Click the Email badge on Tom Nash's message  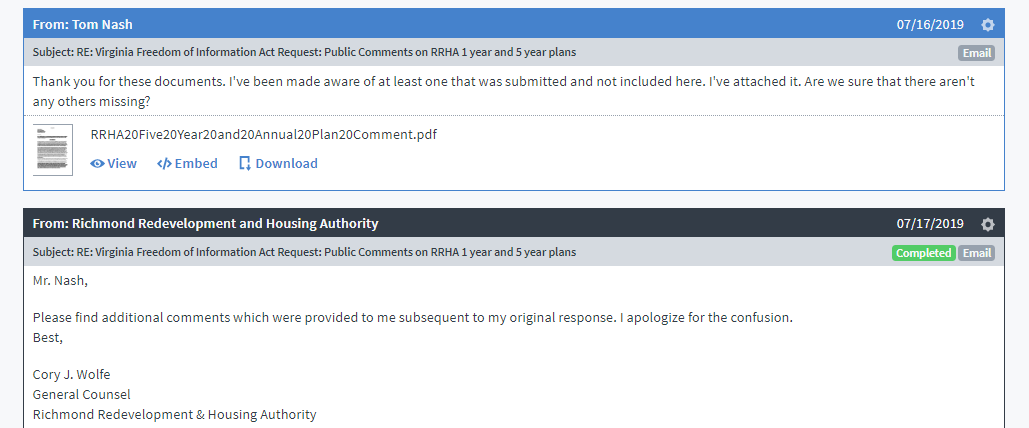(976, 53)
